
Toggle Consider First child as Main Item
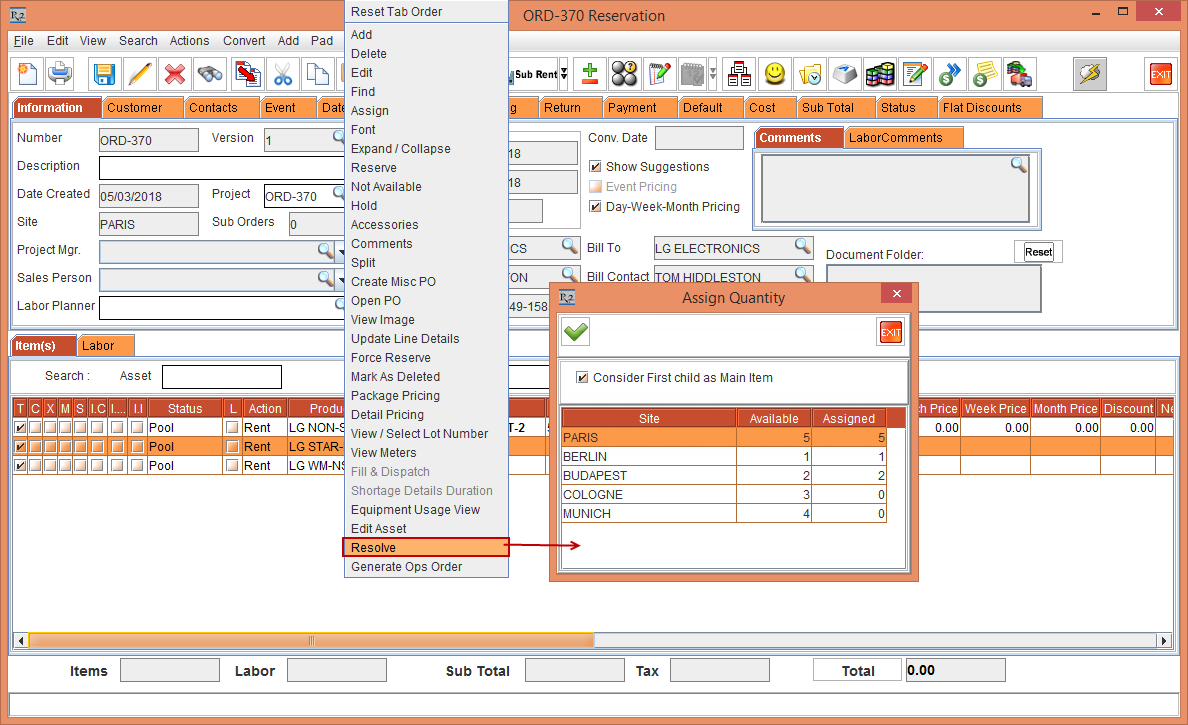point(582,378)
